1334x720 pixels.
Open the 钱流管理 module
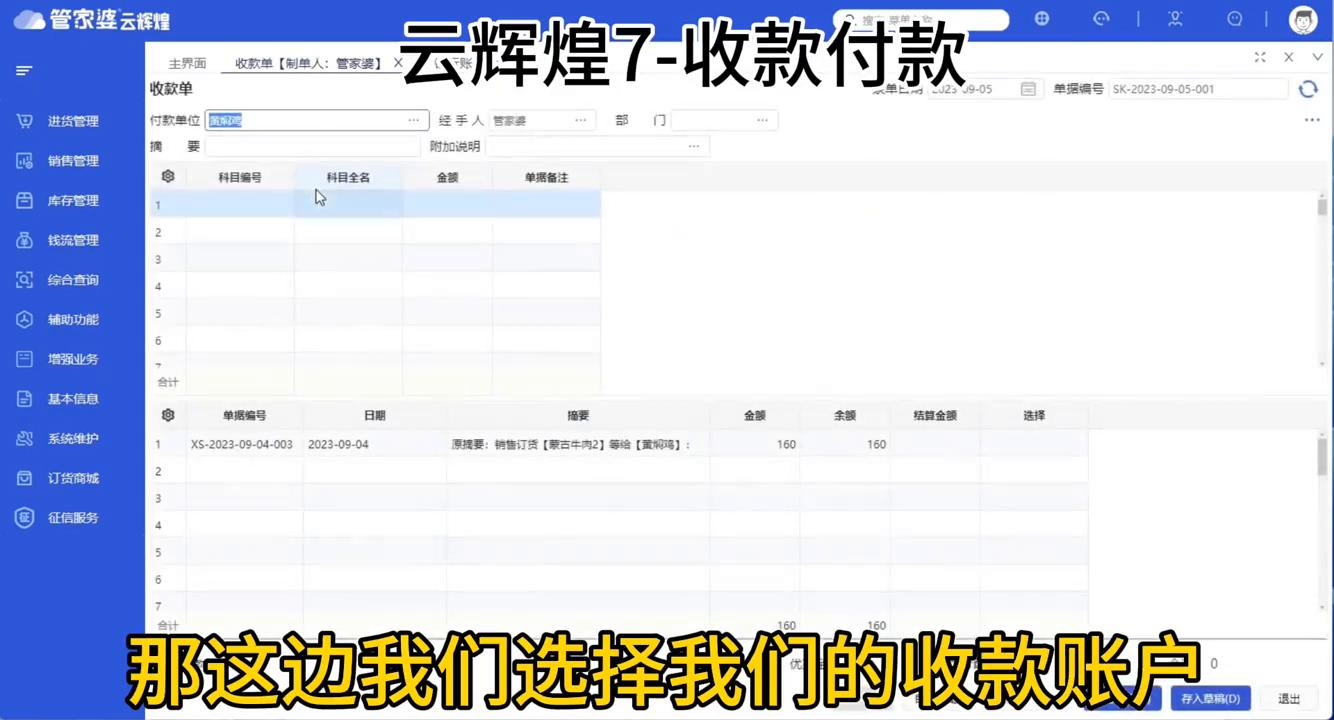71,240
